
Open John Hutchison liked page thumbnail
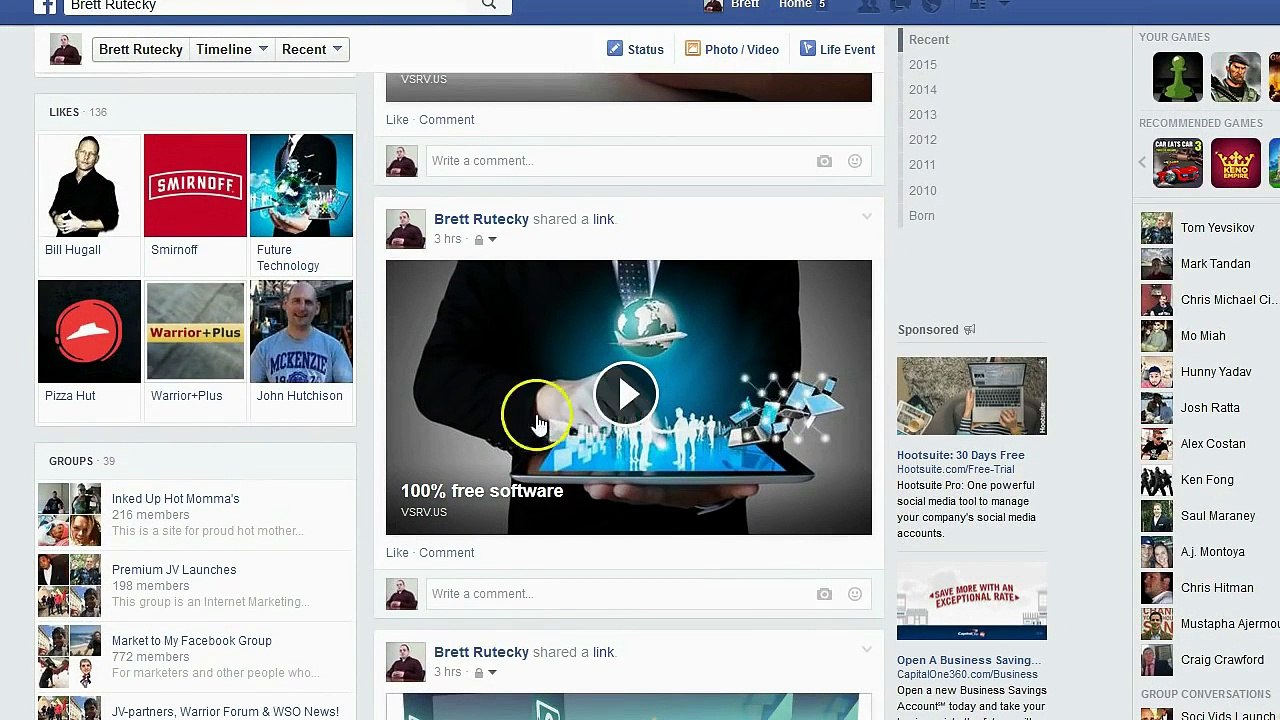[301, 331]
